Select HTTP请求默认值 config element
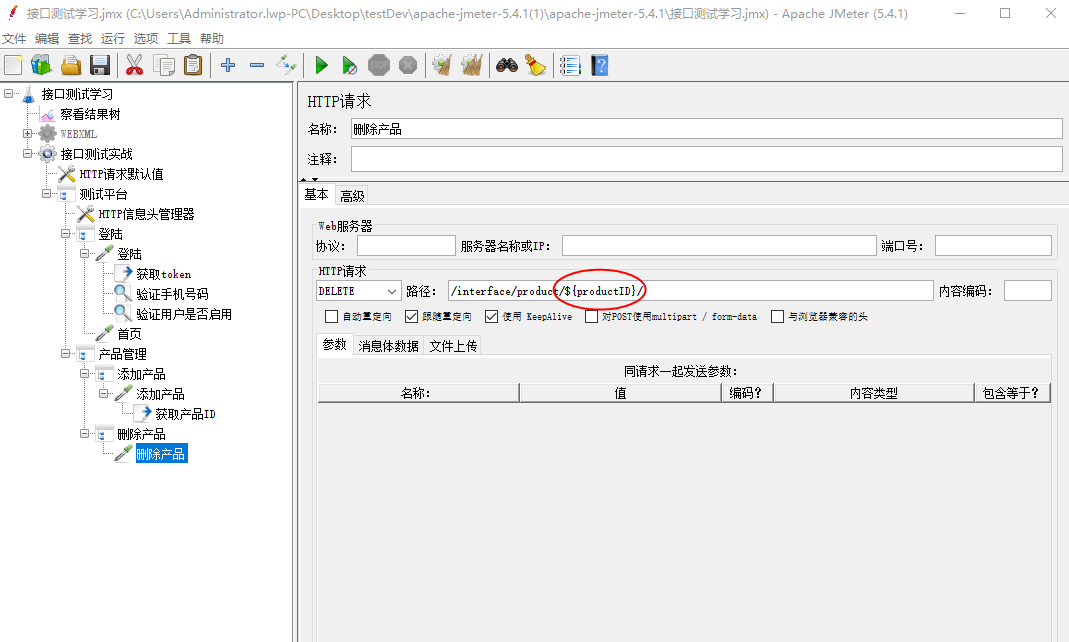Screen dimensions: 1069x642 pyautogui.click(x=121, y=174)
